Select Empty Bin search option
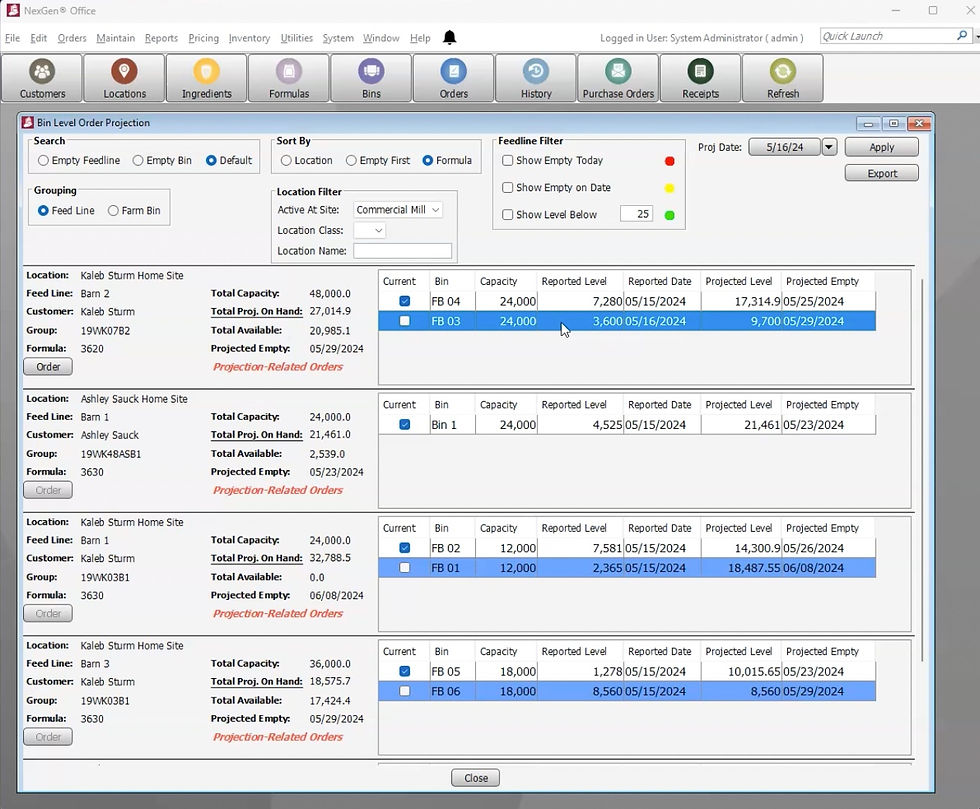The width and height of the screenshot is (980, 809). (x=138, y=161)
